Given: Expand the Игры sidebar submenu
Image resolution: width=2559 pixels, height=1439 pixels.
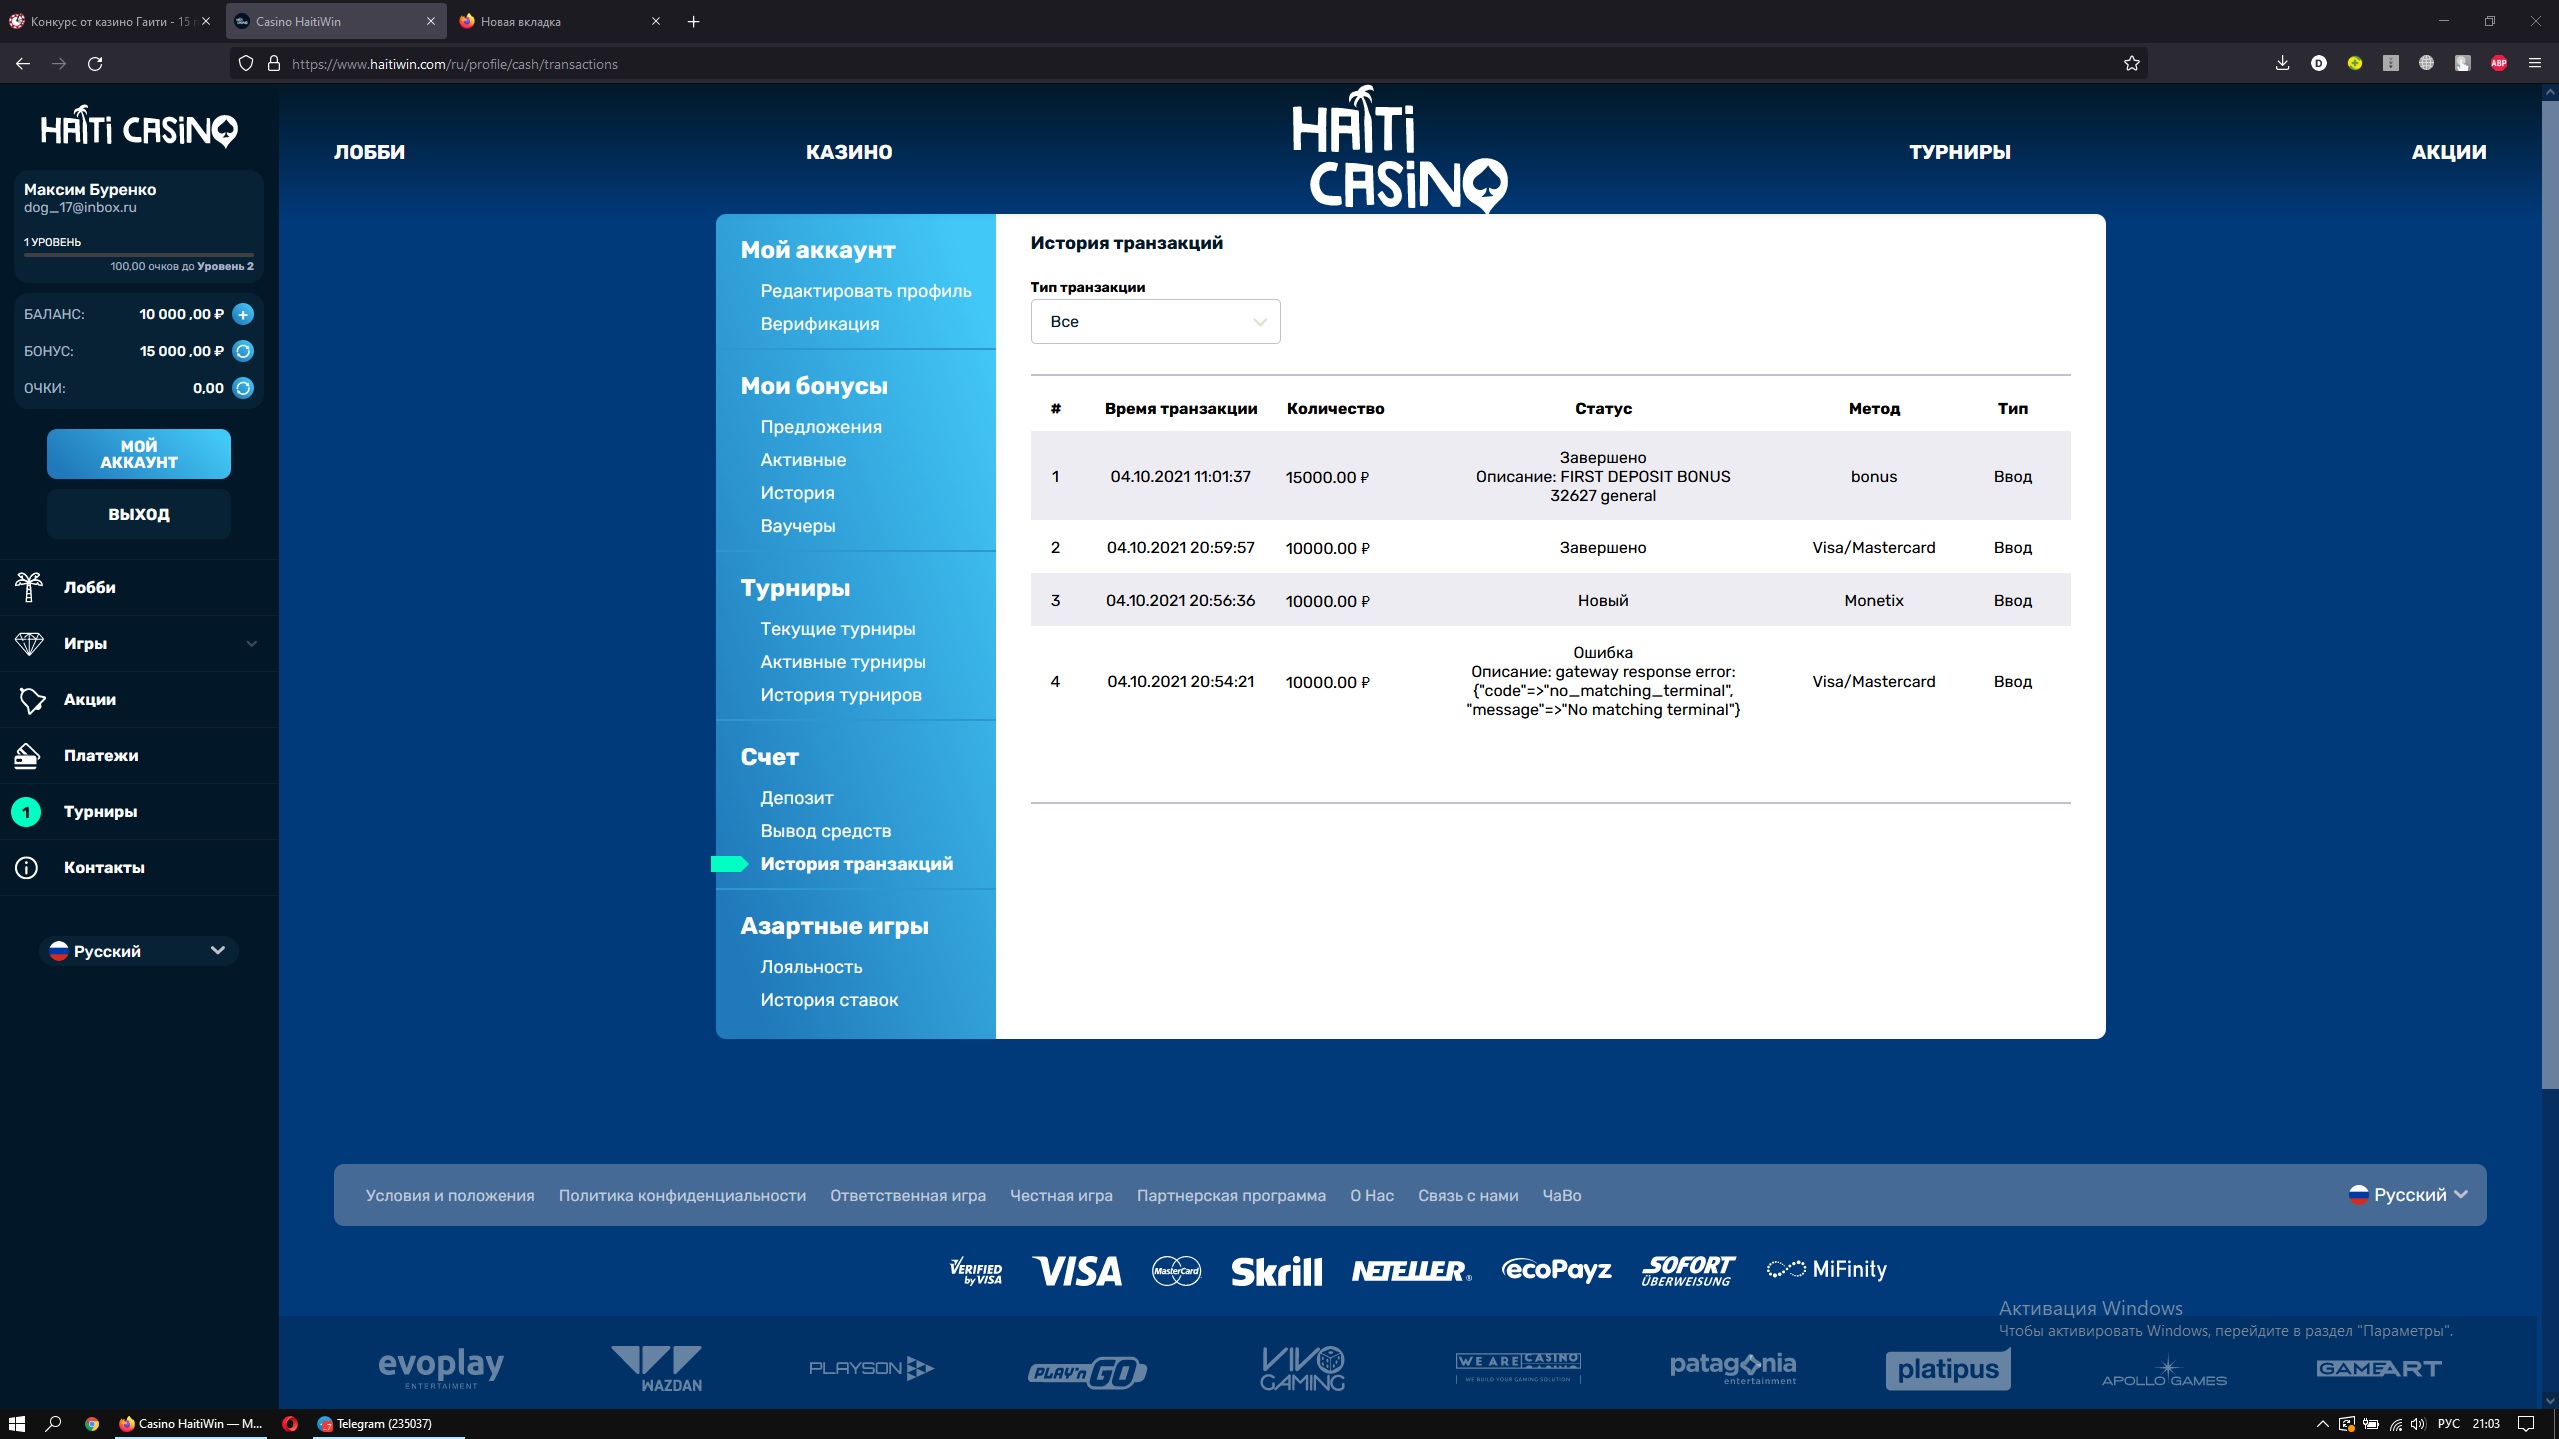Looking at the screenshot, I should (x=251, y=644).
